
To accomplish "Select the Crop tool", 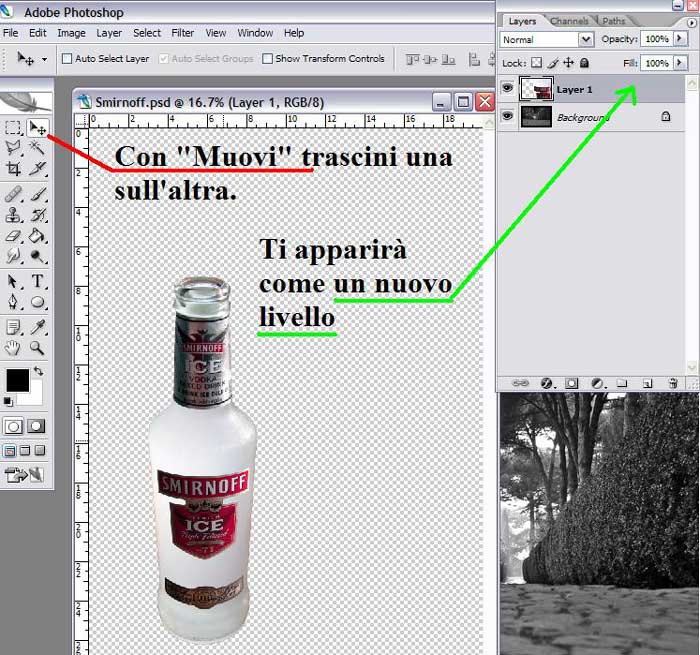I will [13, 168].
